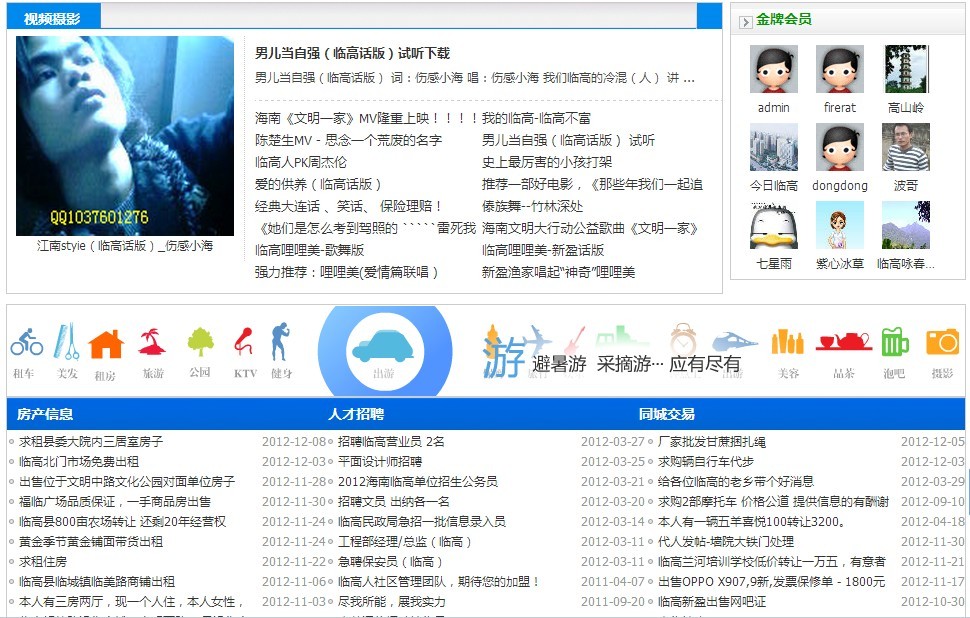Open the 公园 green tree icon
Screen dimensions: 970x618
click(x=200, y=342)
